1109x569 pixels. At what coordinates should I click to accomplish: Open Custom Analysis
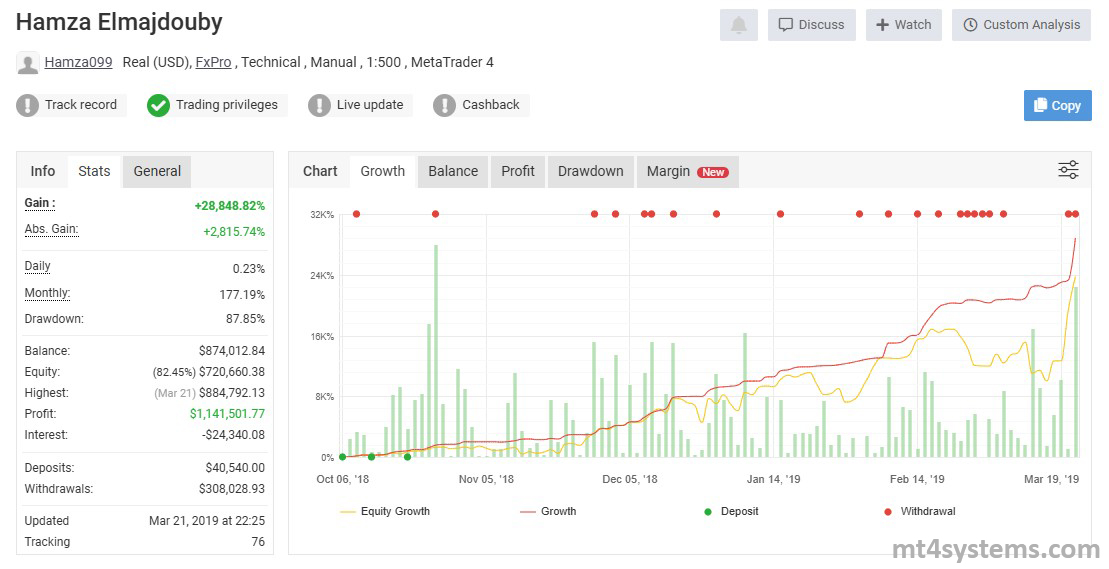pyautogui.click(x=1021, y=25)
